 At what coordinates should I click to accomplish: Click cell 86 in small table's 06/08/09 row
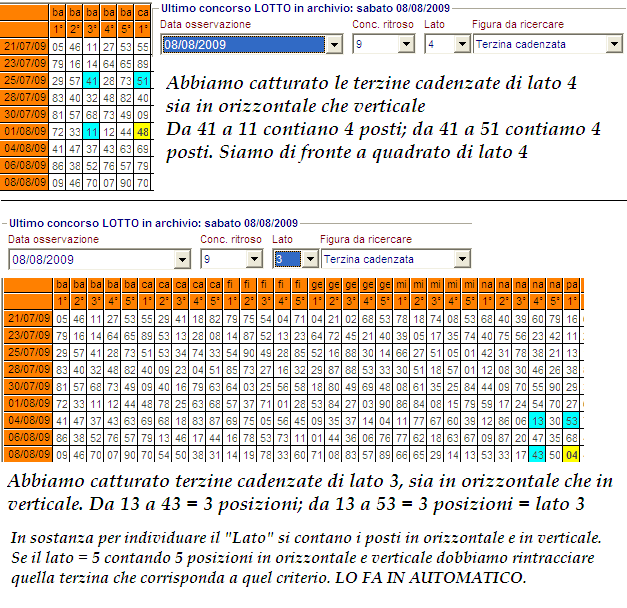(x=58, y=166)
